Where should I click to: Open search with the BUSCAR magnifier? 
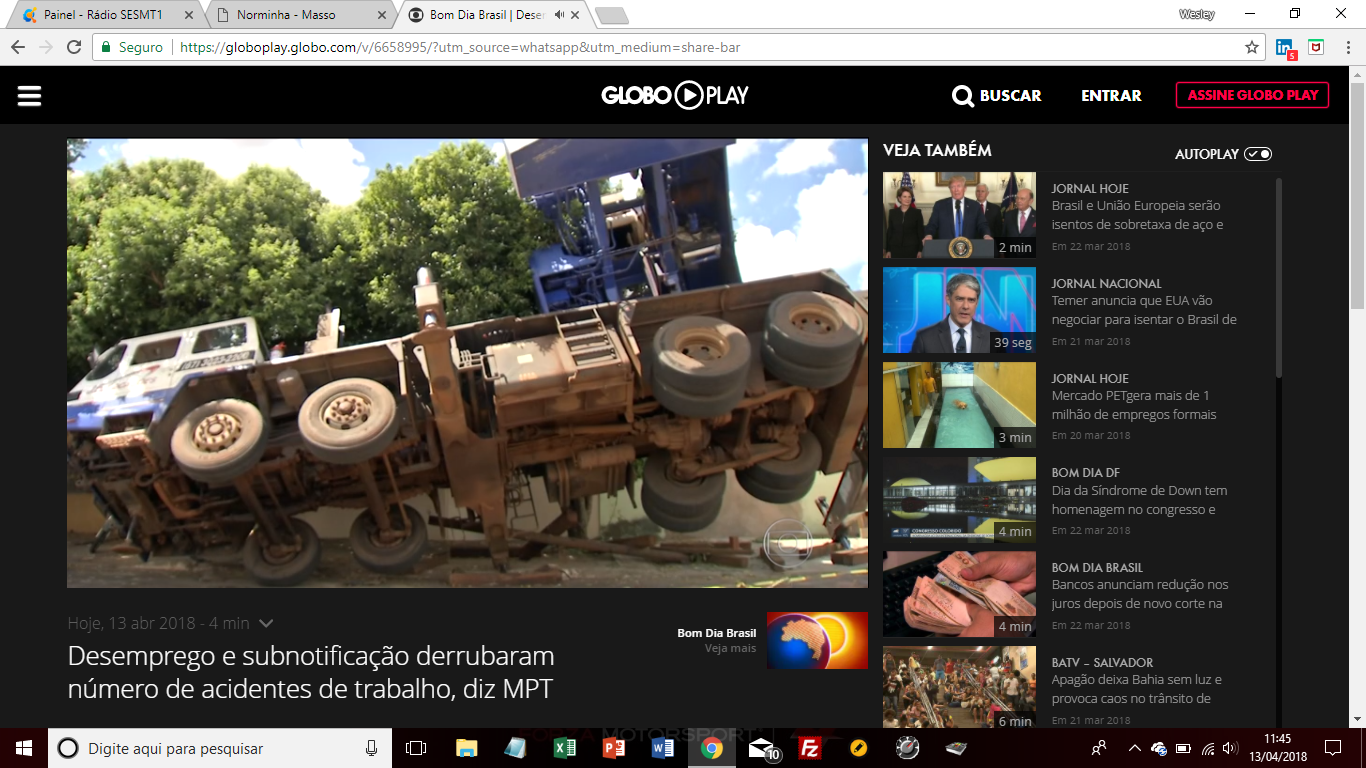pos(962,96)
